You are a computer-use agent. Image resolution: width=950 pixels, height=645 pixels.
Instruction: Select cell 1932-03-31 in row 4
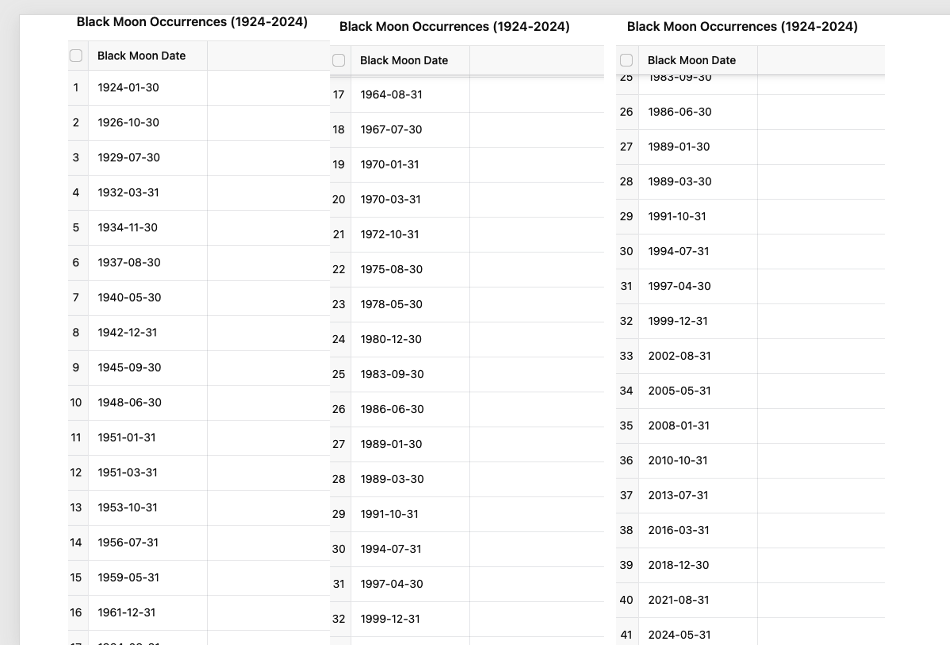tap(148, 193)
